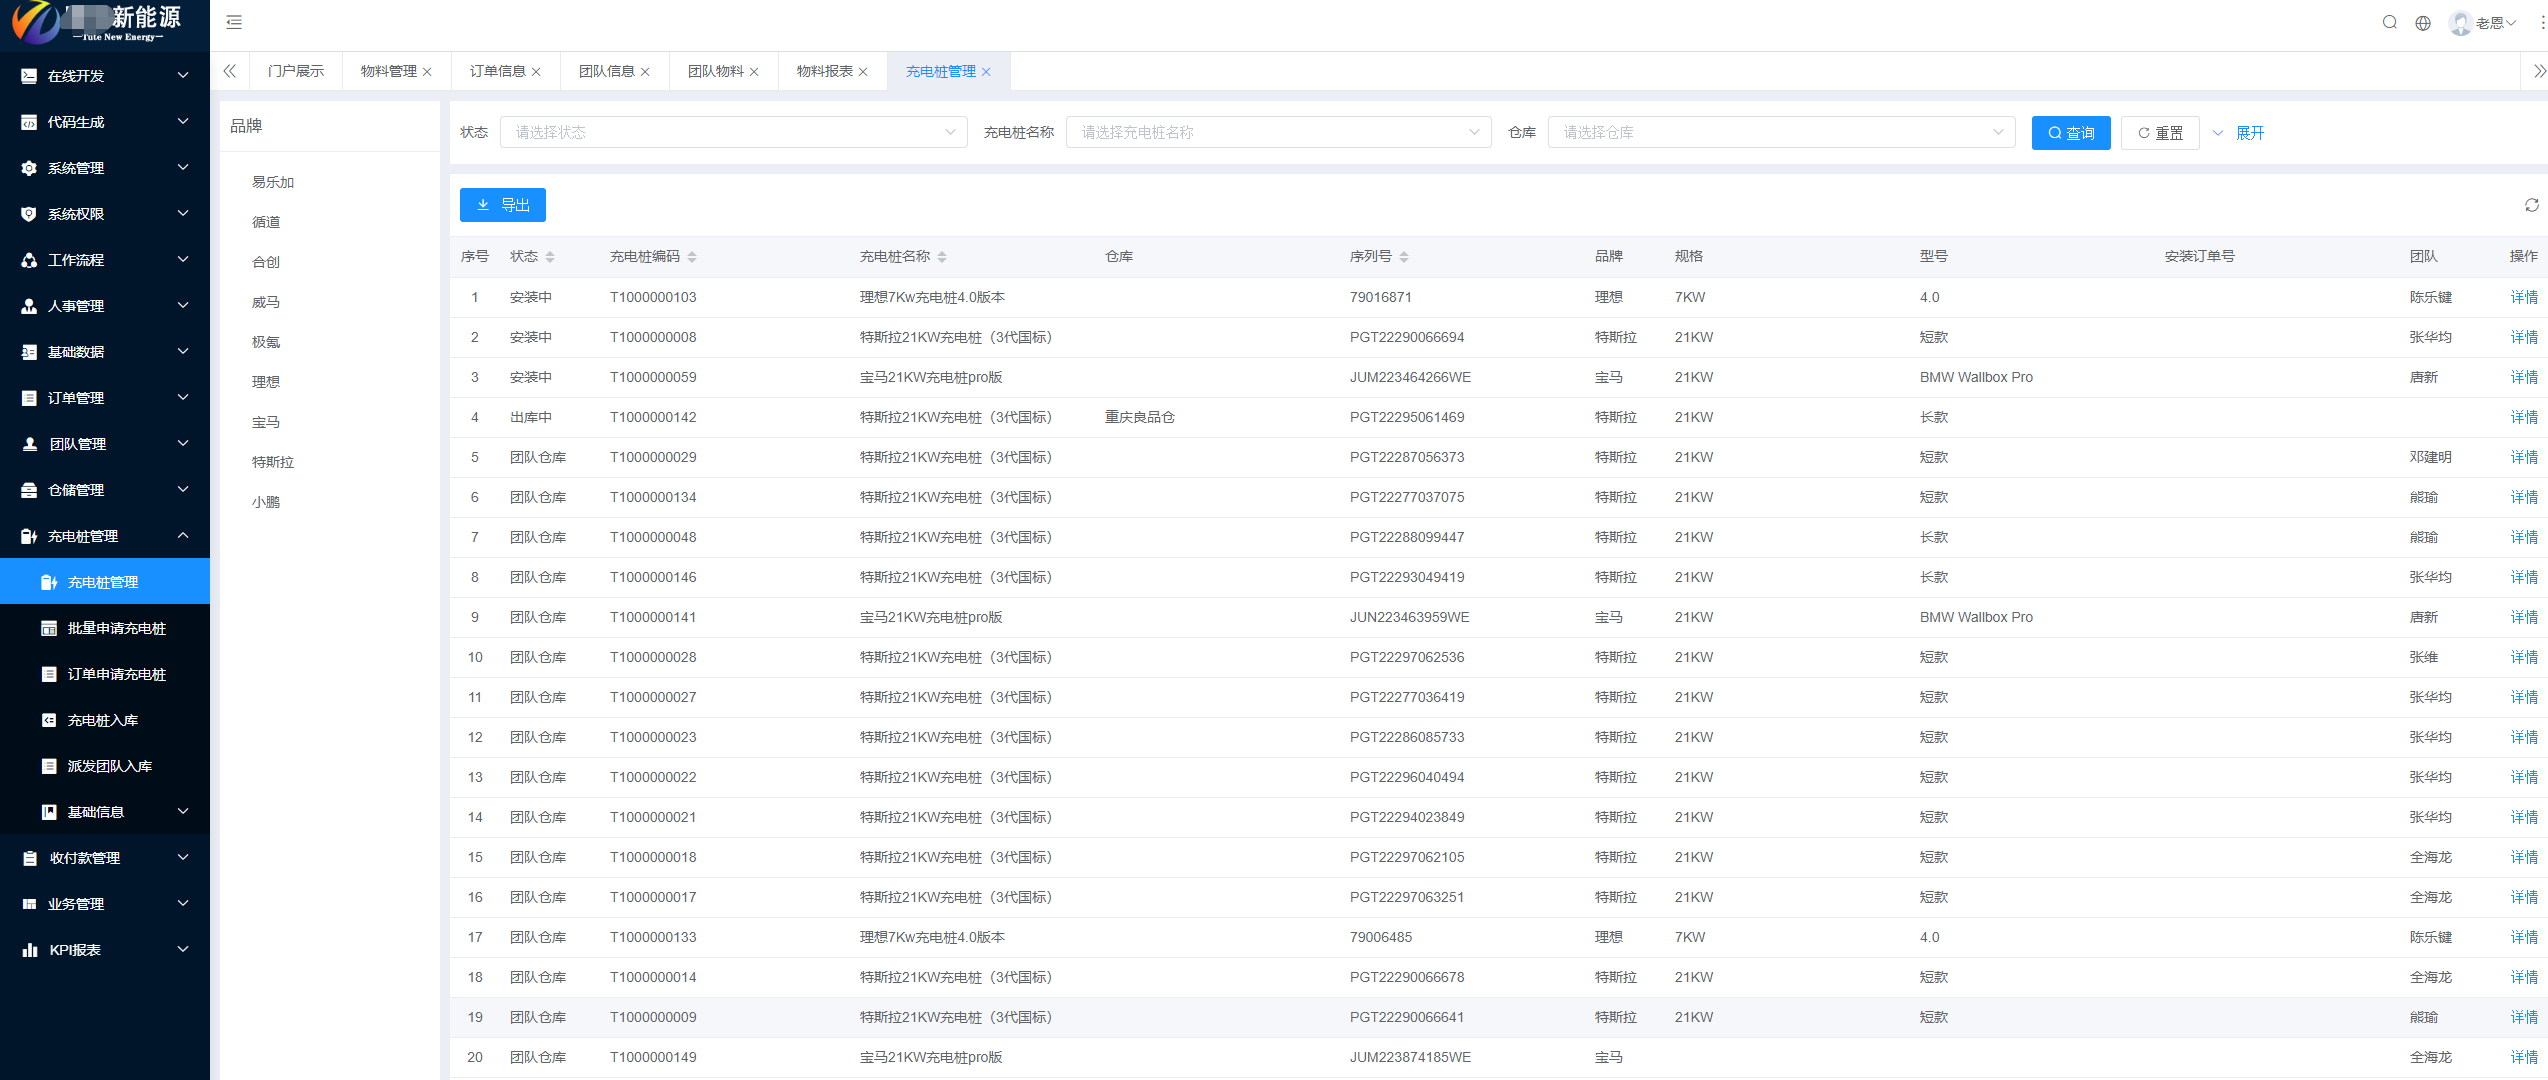Collapse the sidebar menu toggle icon
The image size is (2548, 1080).
pyautogui.click(x=234, y=22)
